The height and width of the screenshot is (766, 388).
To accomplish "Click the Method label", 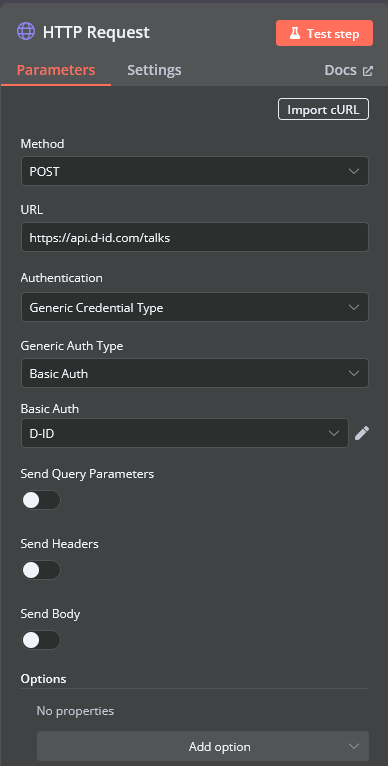I will 43,144.
